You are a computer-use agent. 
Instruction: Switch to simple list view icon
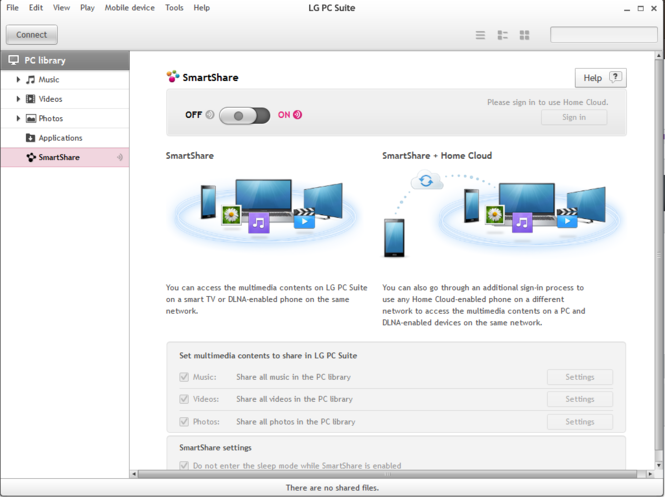(480, 35)
